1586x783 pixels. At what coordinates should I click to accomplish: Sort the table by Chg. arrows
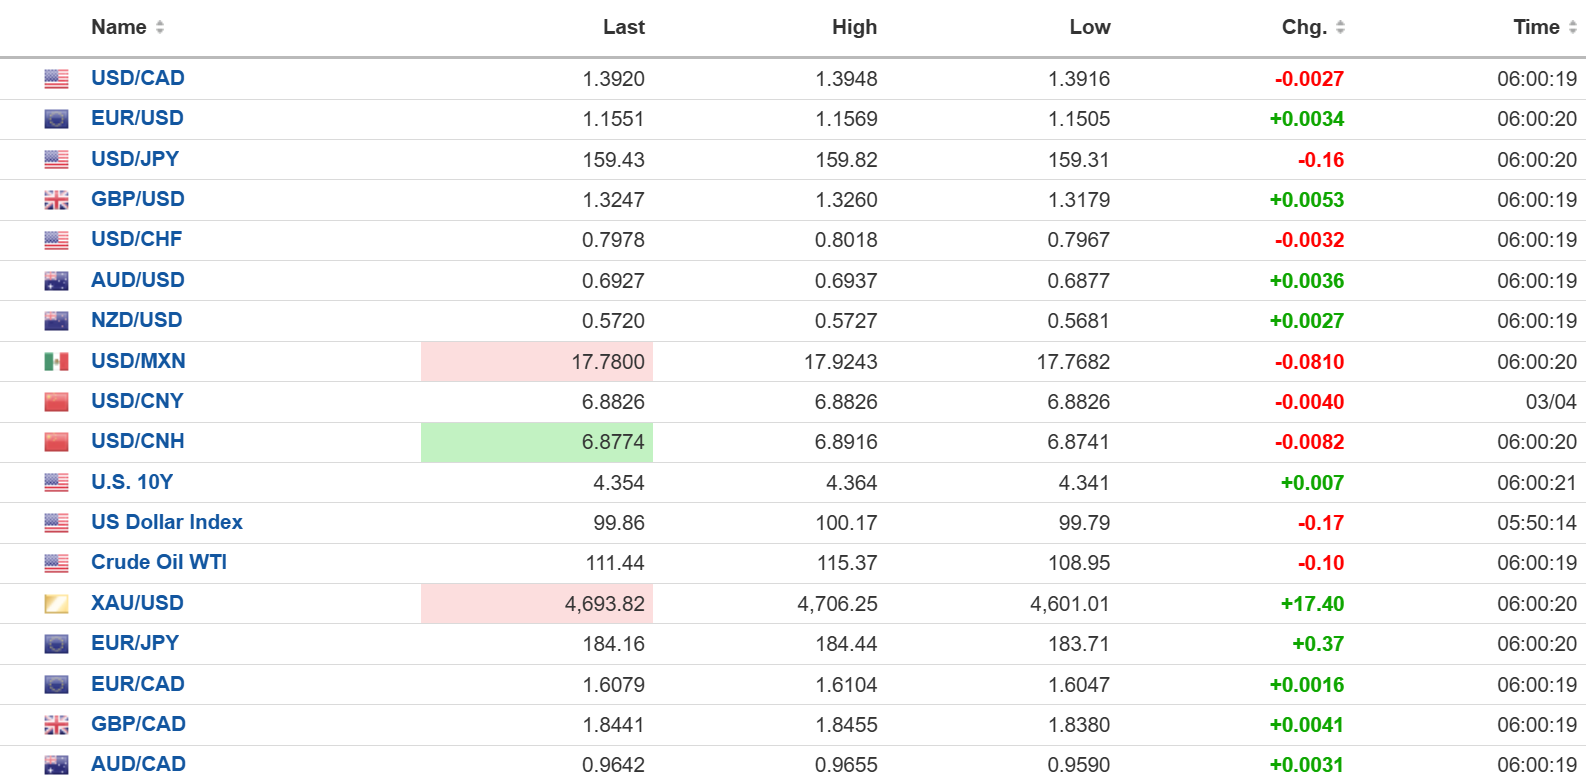pyautogui.click(x=1340, y=28)
